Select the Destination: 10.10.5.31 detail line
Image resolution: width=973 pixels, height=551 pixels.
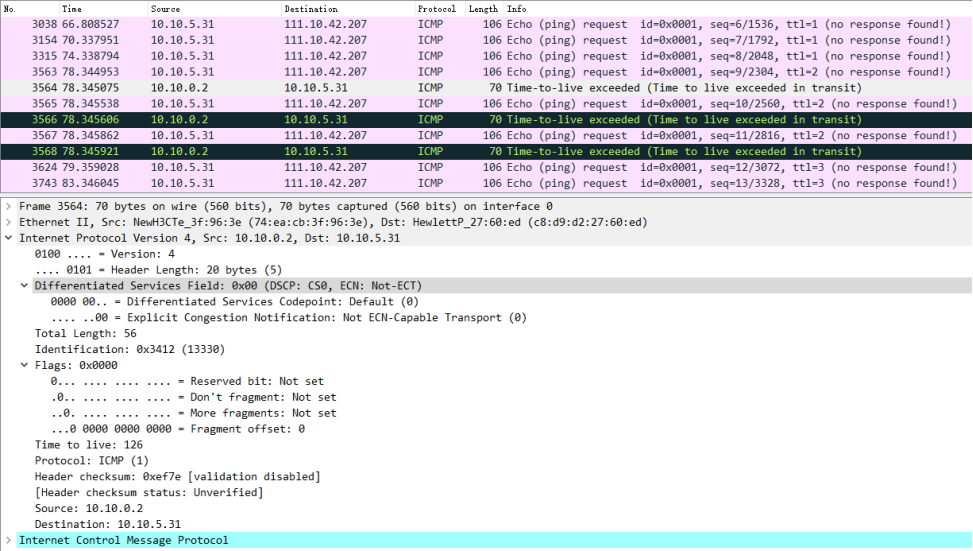pos(108,524)
